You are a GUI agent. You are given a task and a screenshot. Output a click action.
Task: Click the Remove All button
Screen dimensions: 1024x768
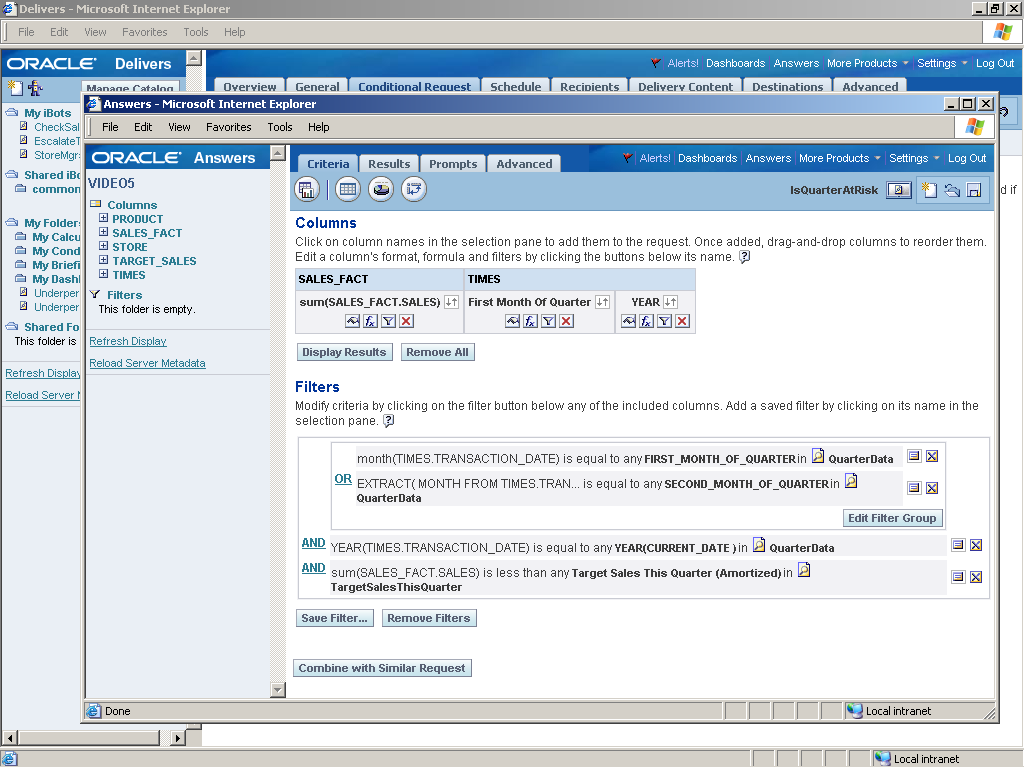[x=437, y=352]
